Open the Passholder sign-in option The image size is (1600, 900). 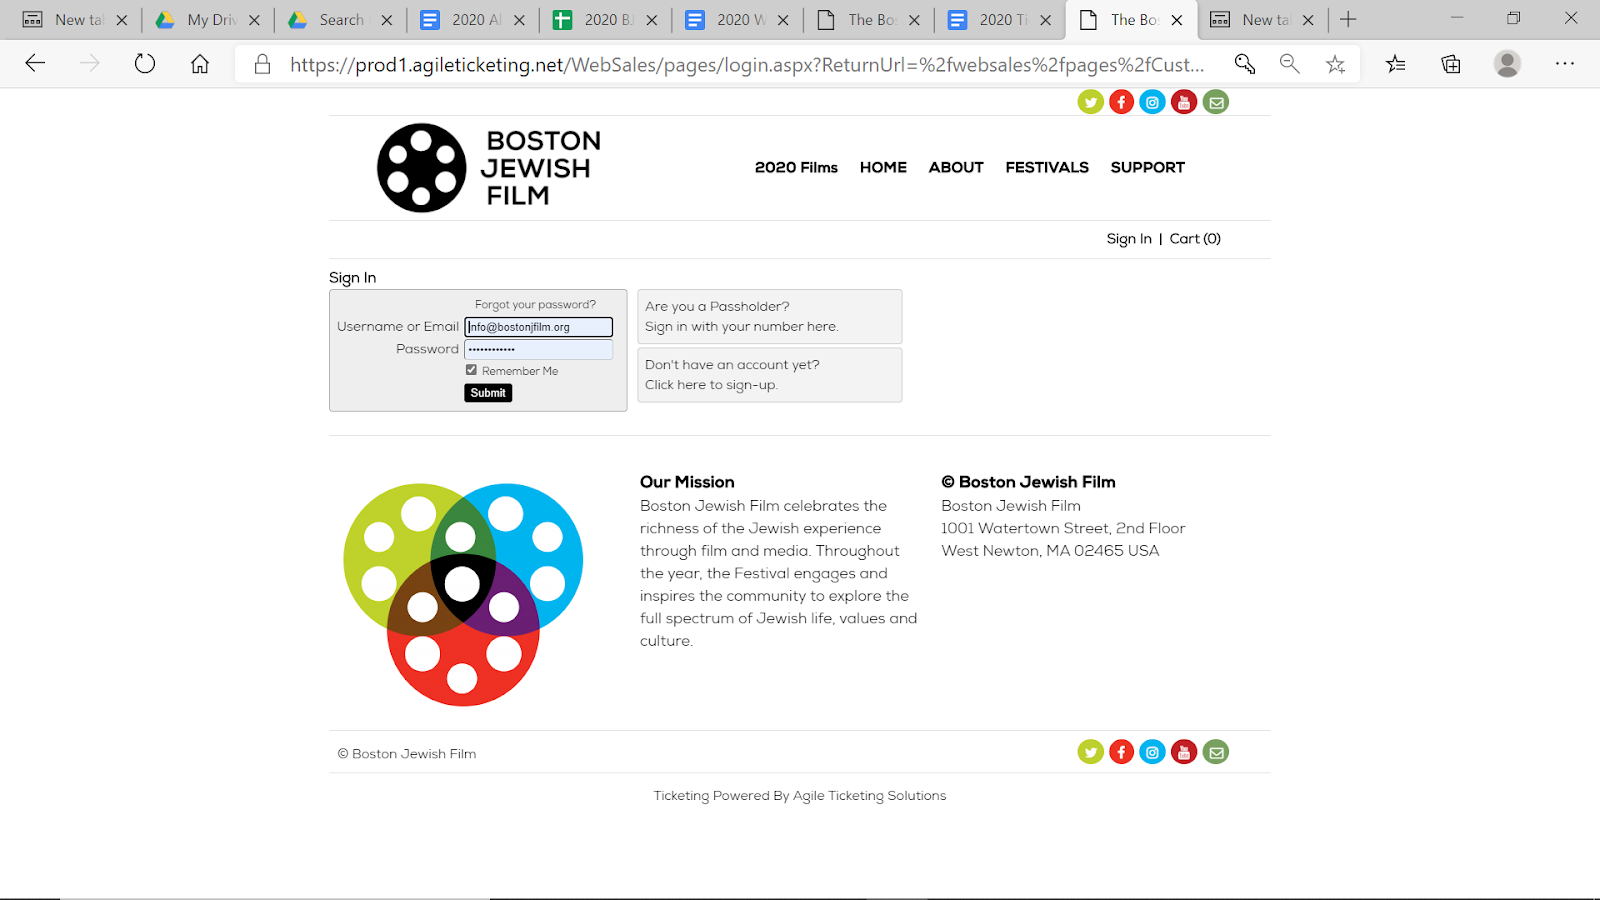coord(770,317)
